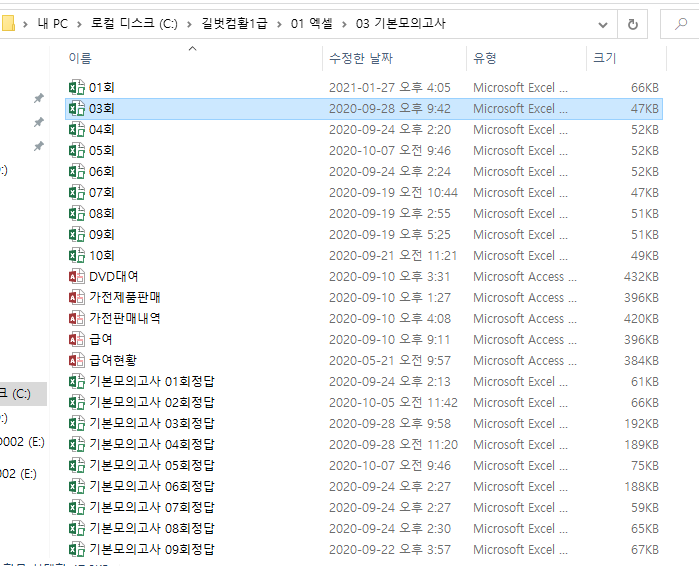699x566 pixels.
Task: Refresh the current folder view
Action: click(632, 24)
